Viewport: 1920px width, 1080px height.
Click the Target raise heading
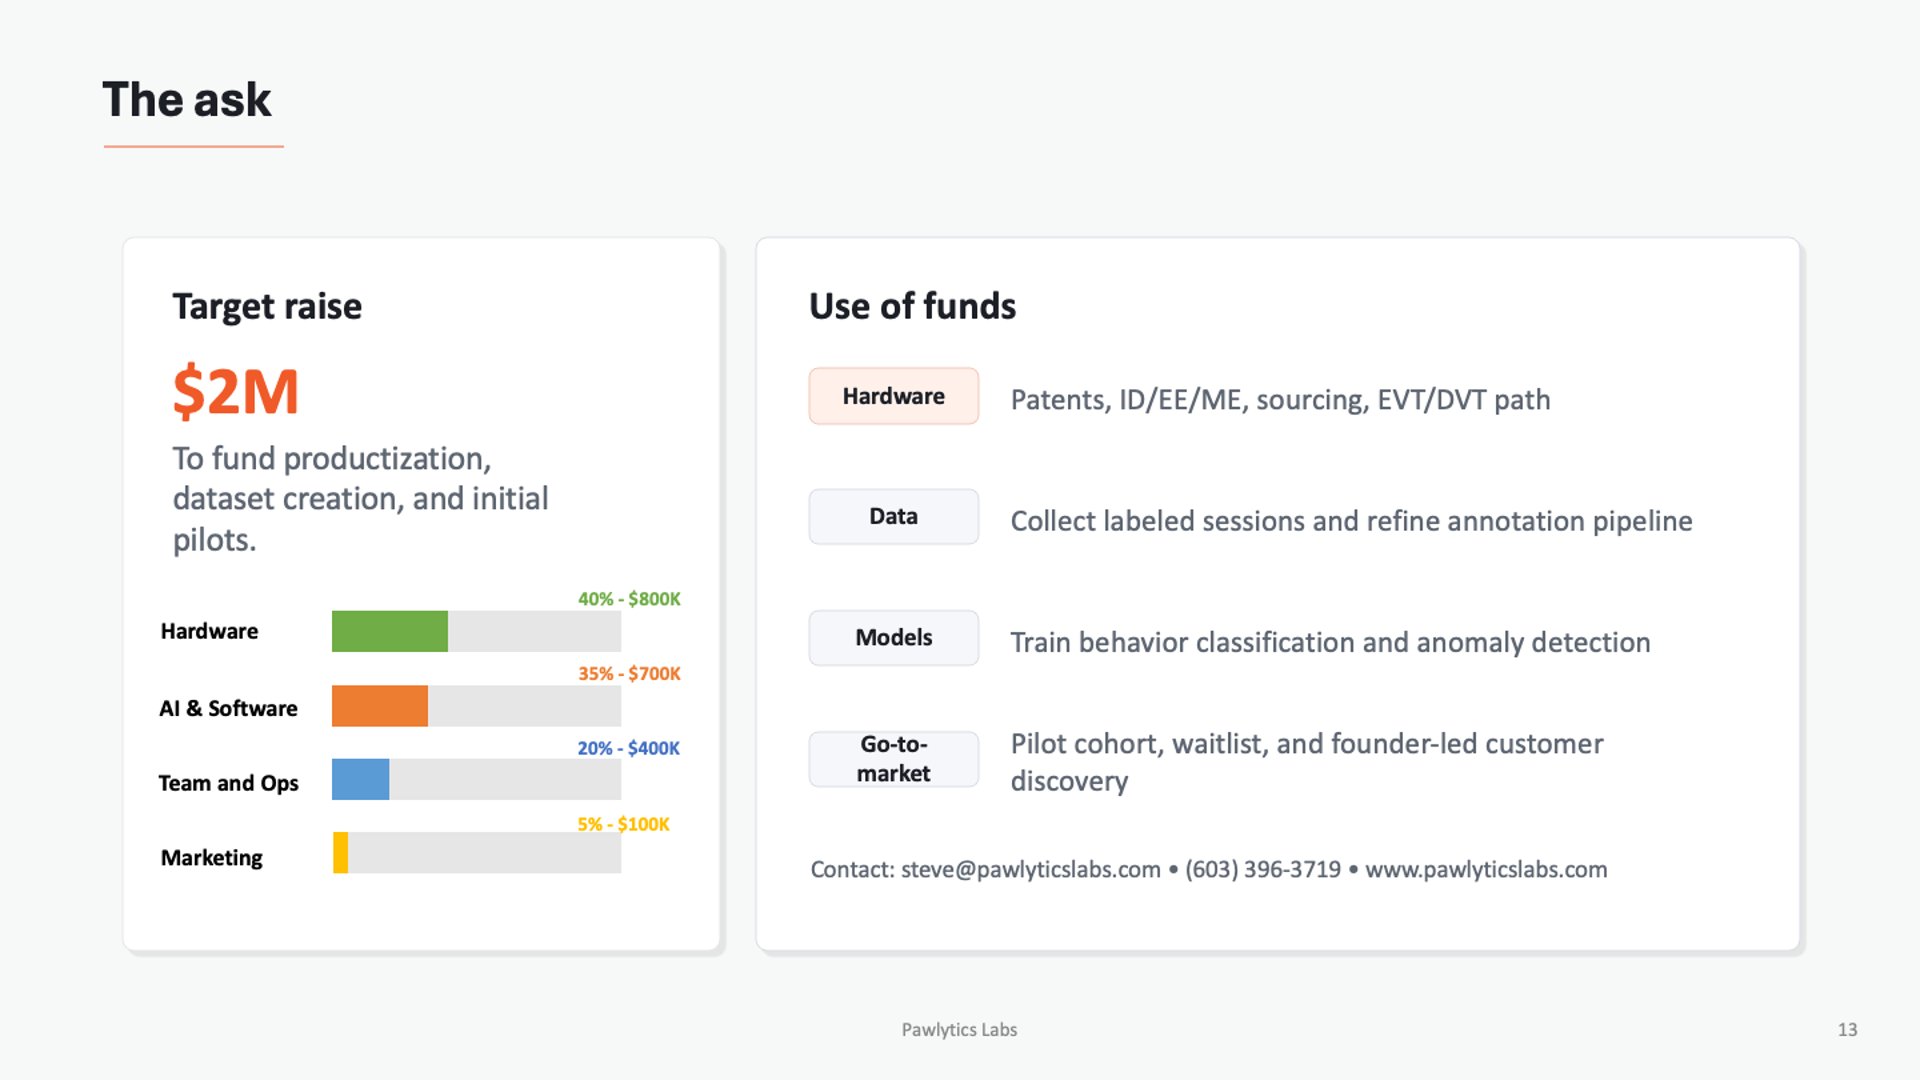267,306
